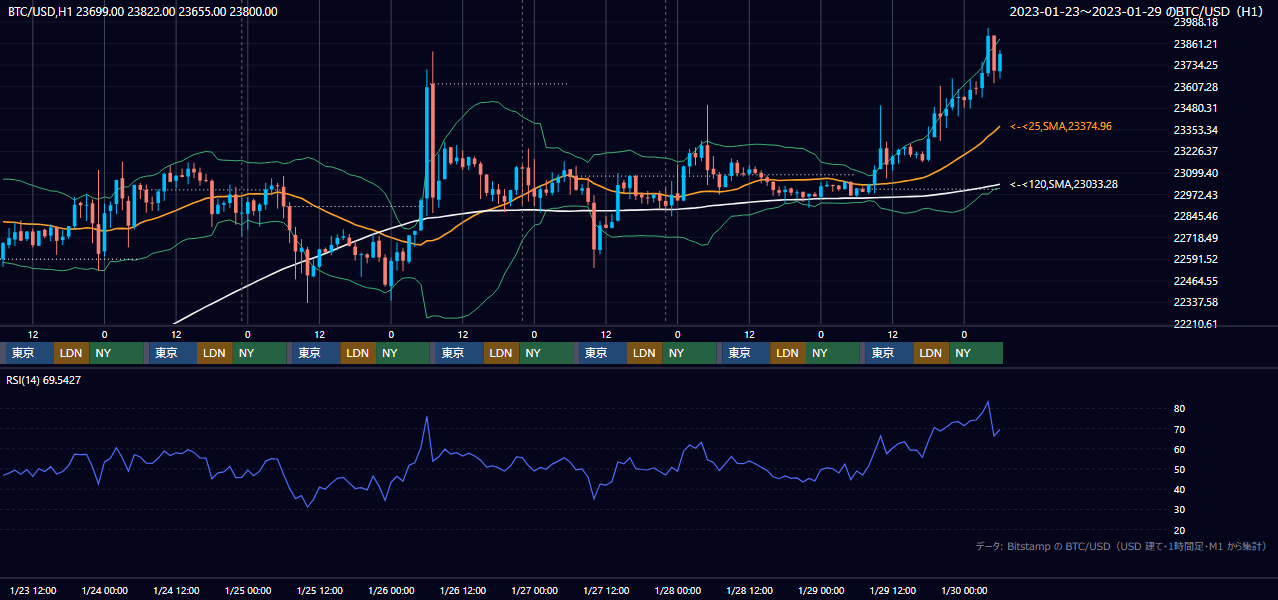Pick price level 23226.37 on axis

[x=1195, y=151]
